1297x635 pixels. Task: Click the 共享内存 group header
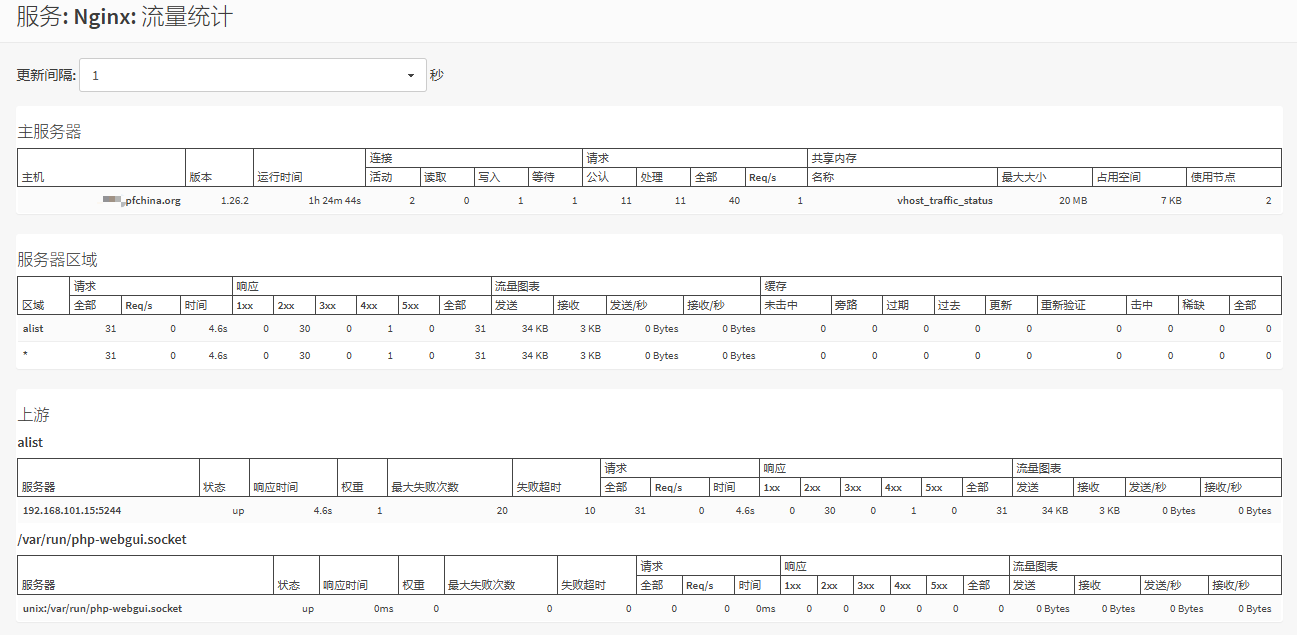point(833,158)
